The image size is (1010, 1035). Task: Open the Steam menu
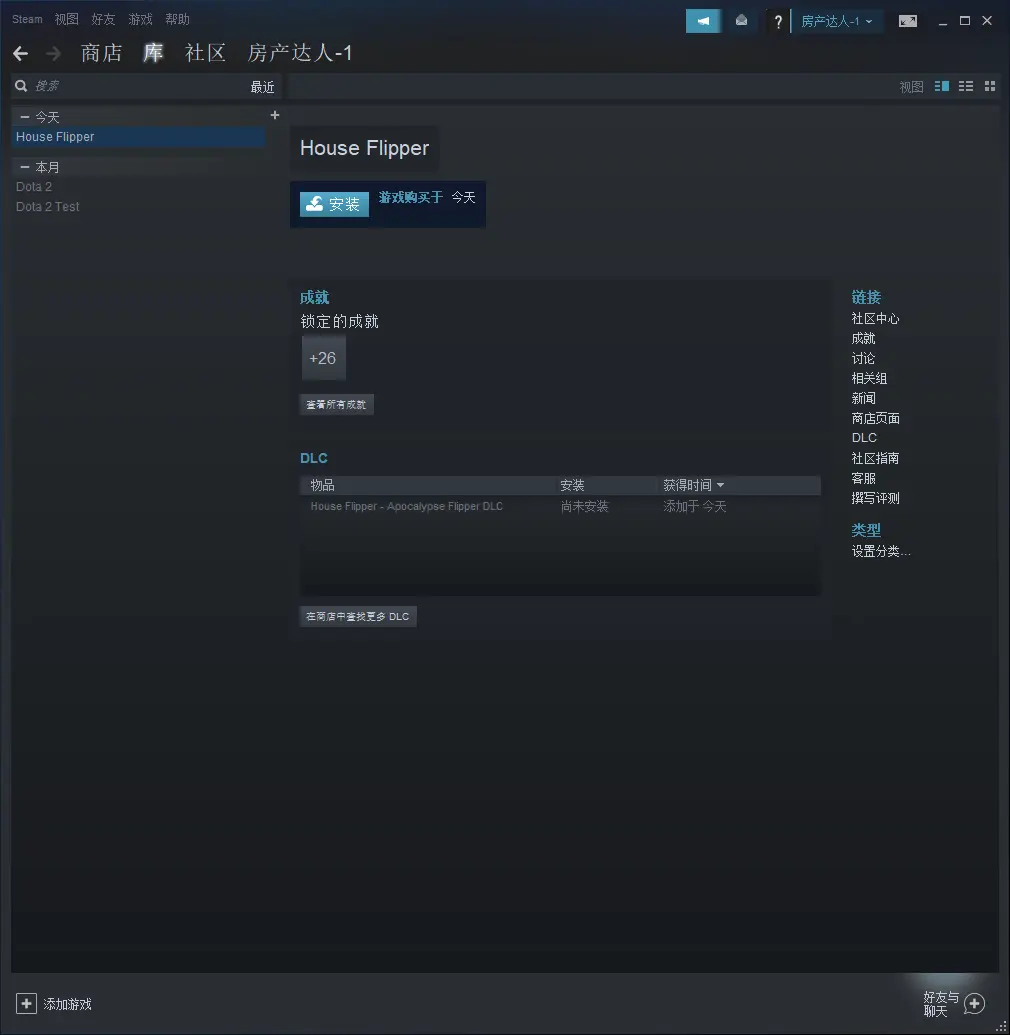click(x=27, y=19)
